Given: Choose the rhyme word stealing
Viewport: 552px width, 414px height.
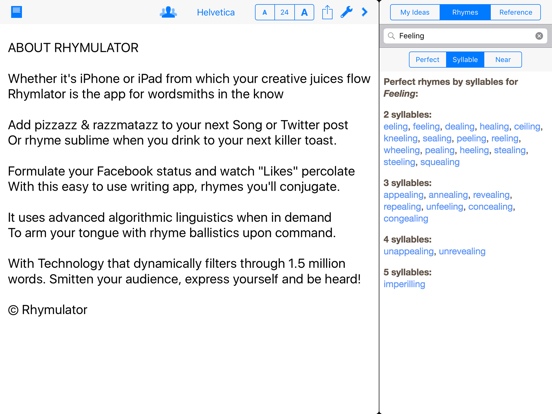Looking at the screenshot, I should (x=510, y=150).
